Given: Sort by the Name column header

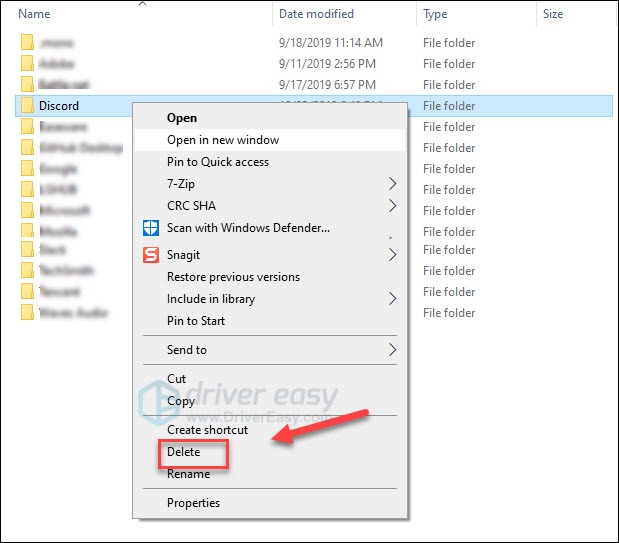Looking at the screenshot, I should pyautogui.click(x=34, y=14).
